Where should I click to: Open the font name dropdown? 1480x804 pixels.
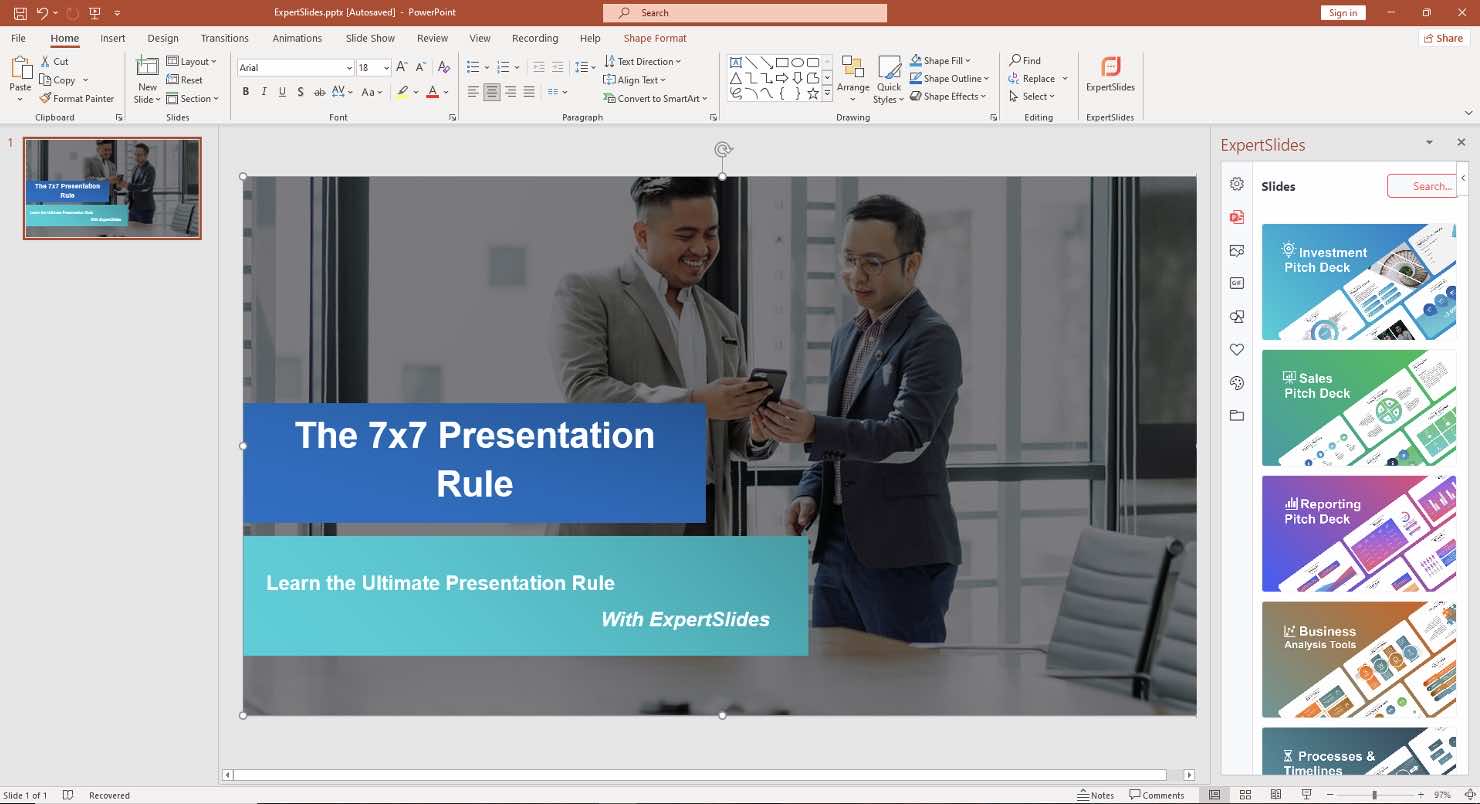click(348, 67)
